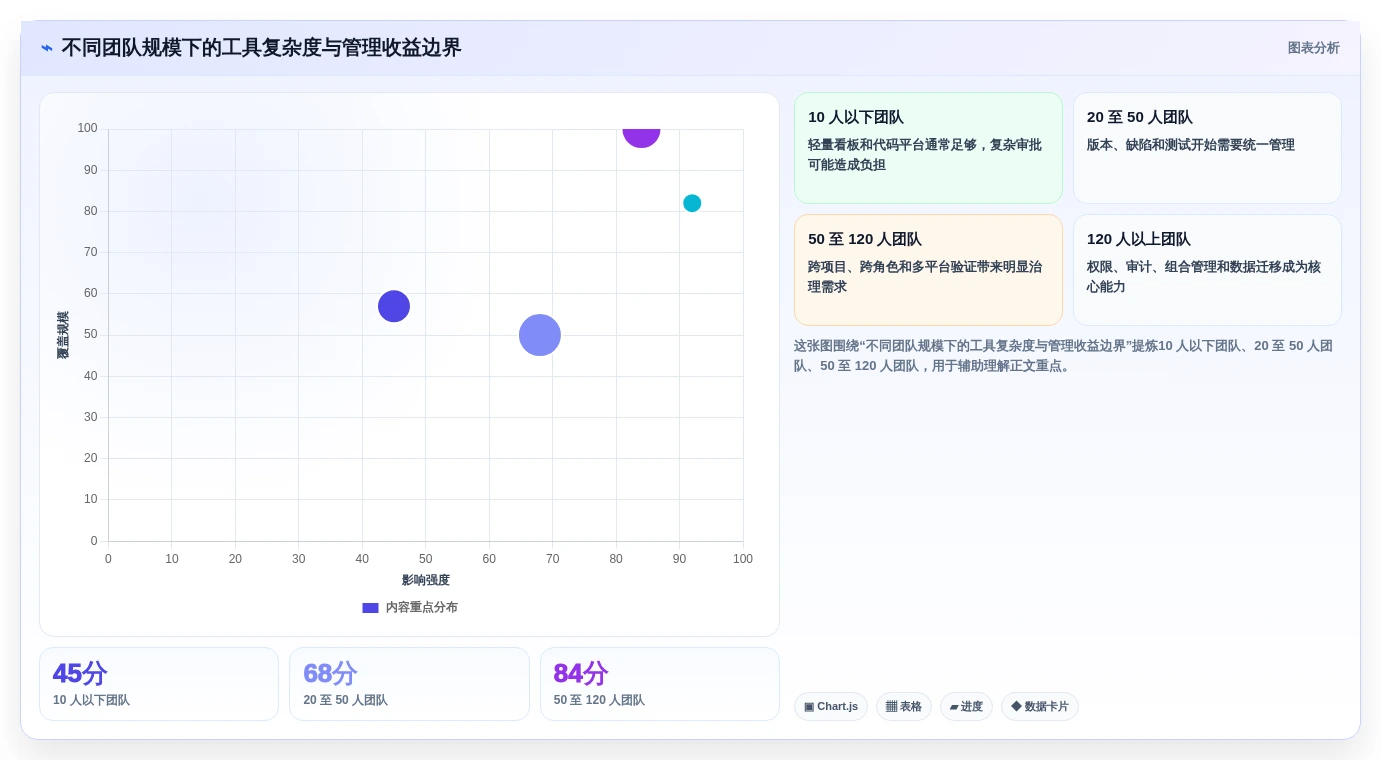This screenshot has height=760, width=1381.
Task: Open the card about 版本、缺陷和测试 unified management
Action: coord(1207,148)
